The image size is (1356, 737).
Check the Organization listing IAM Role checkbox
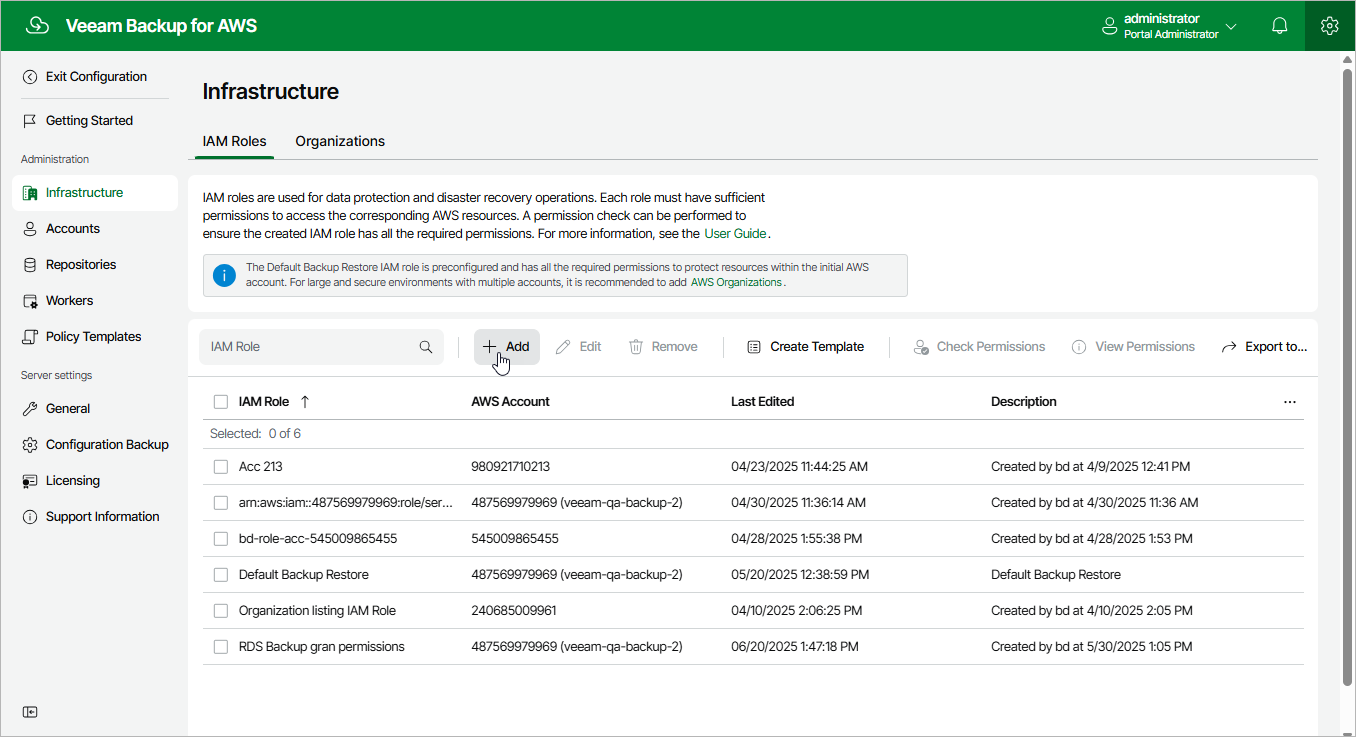[x=221, y=611]
